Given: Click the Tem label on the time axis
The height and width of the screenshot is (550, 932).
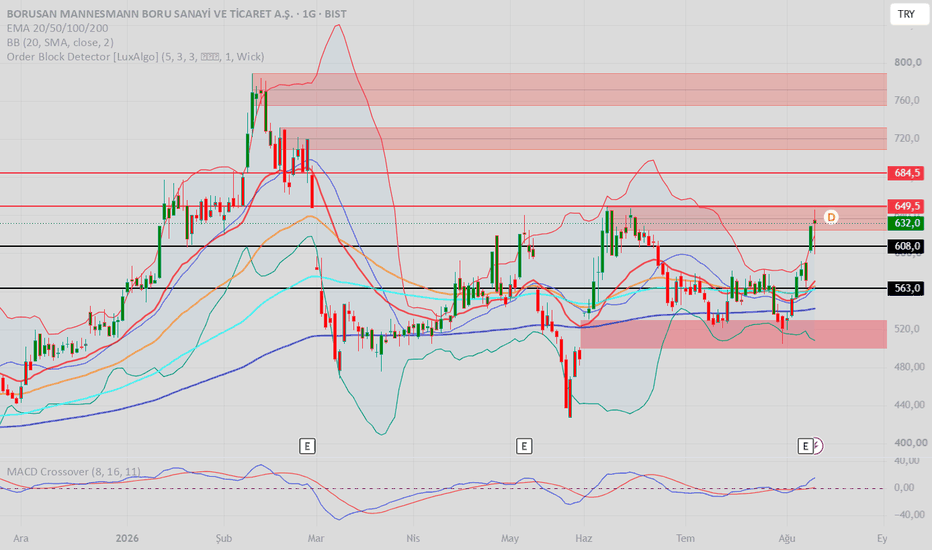Looking at the screenshot, I should (x=685, y=538).
